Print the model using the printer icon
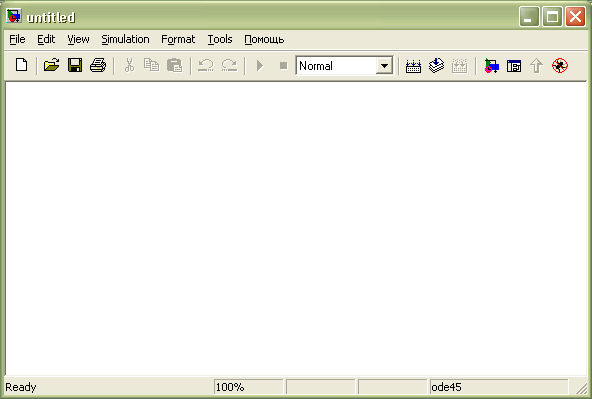Viewport: 592px width, 399px height. pyautogui.click(x=98, y=65)
